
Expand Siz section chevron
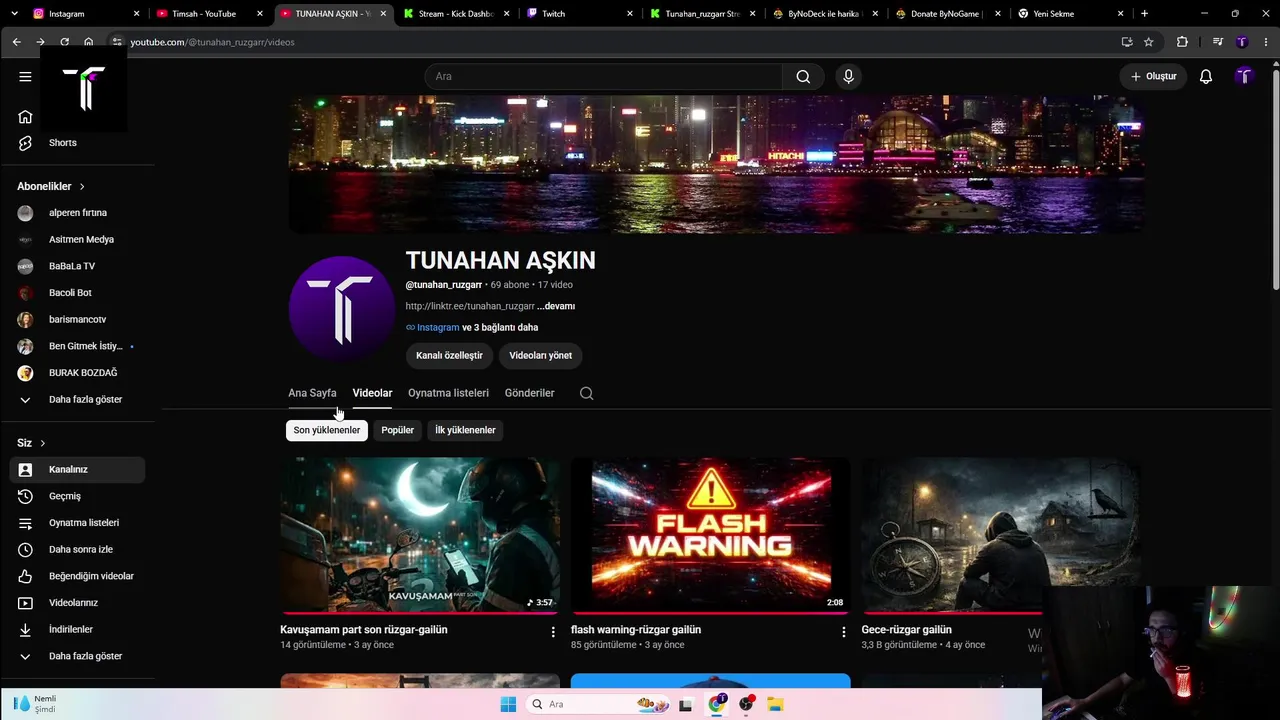42,443
